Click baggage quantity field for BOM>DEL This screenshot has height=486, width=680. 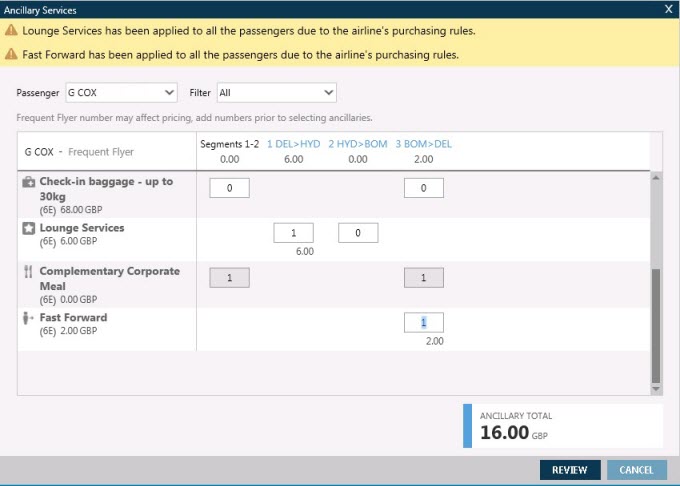click(423, 188)
